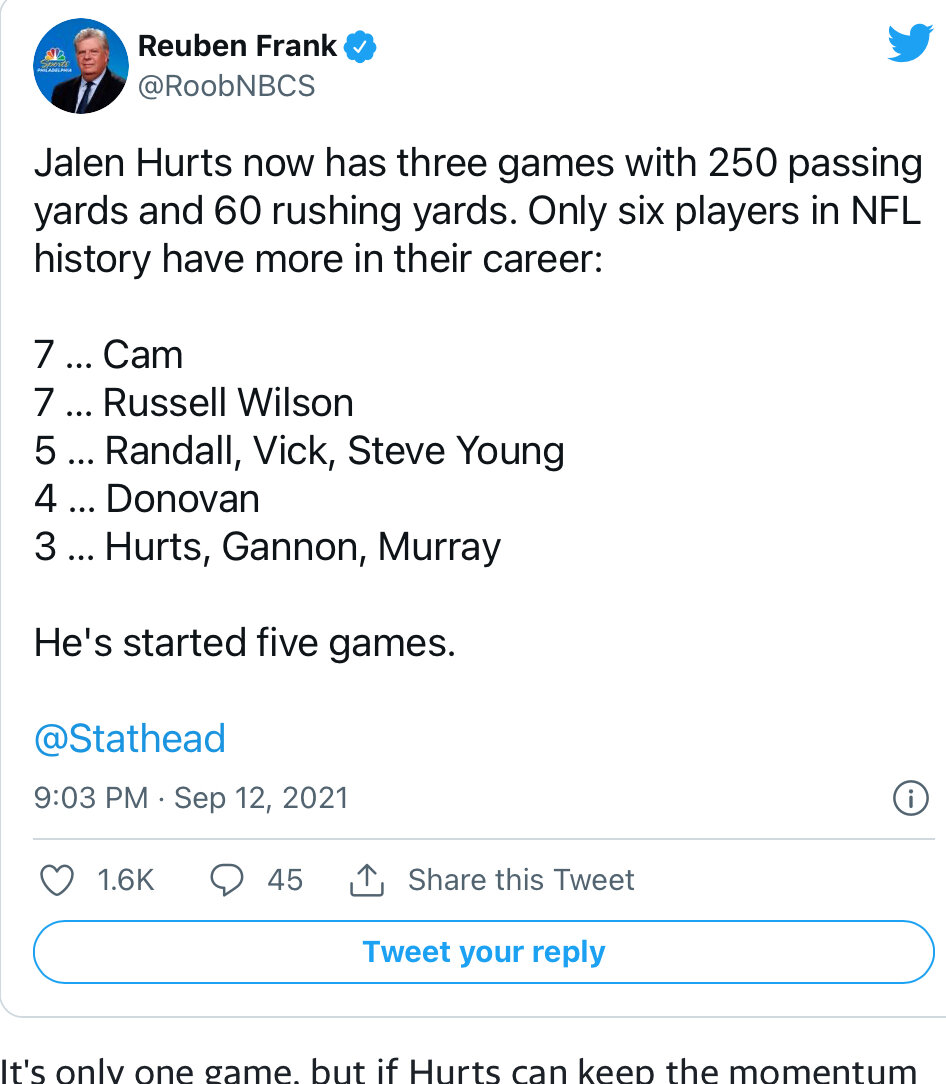Click the 45 replies count
Image resolution: width=946 pixels, height=1084 pixels.
click(x=285, y=880)
